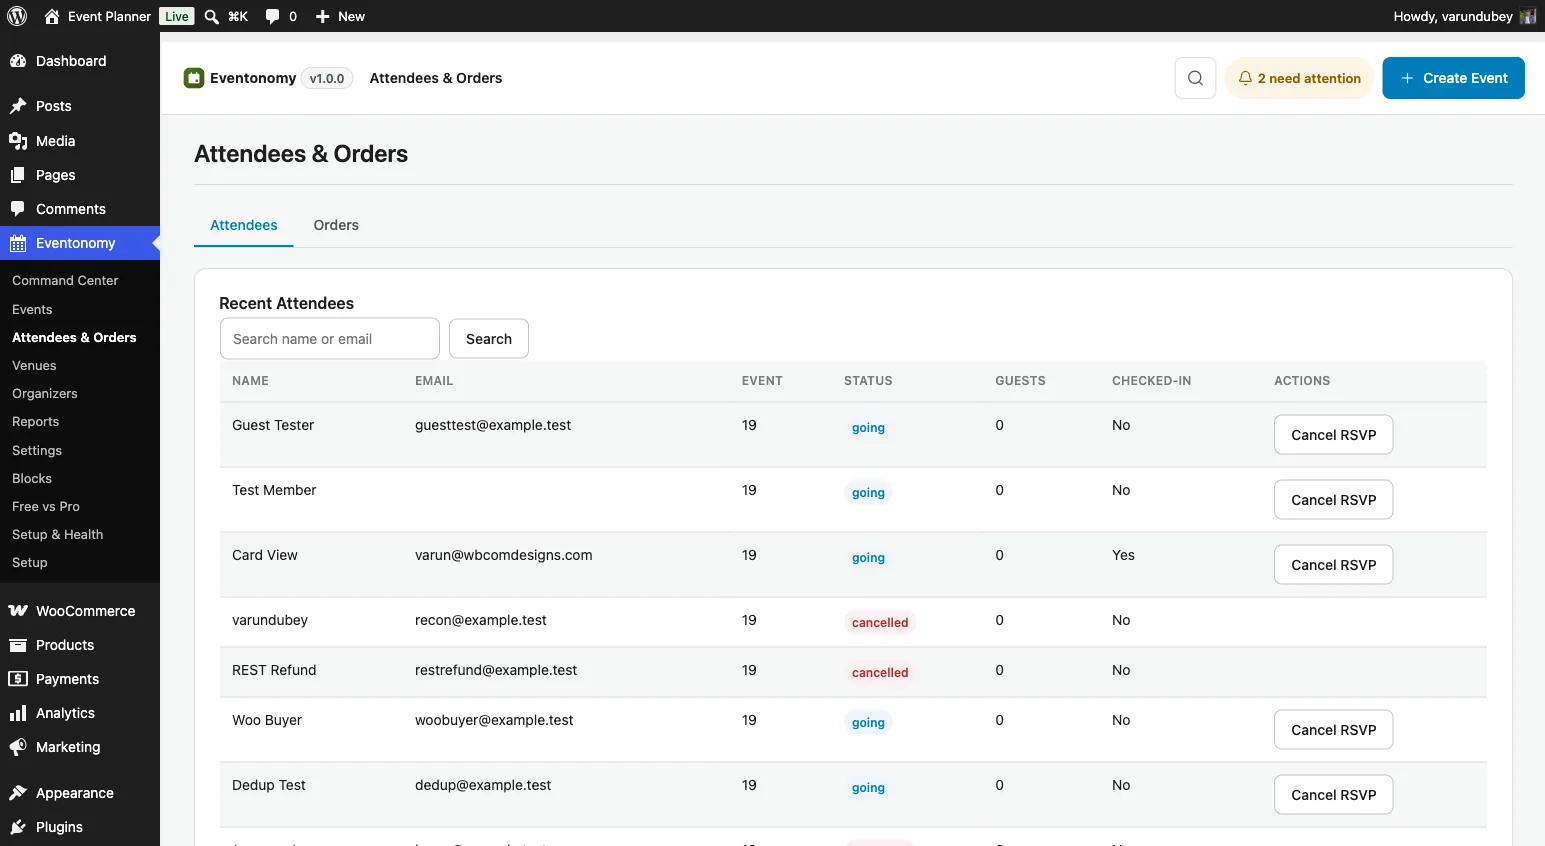Focus the Search name or email field
The width and height of the screenshot is (1545, 846).
[x=330, y=339]
